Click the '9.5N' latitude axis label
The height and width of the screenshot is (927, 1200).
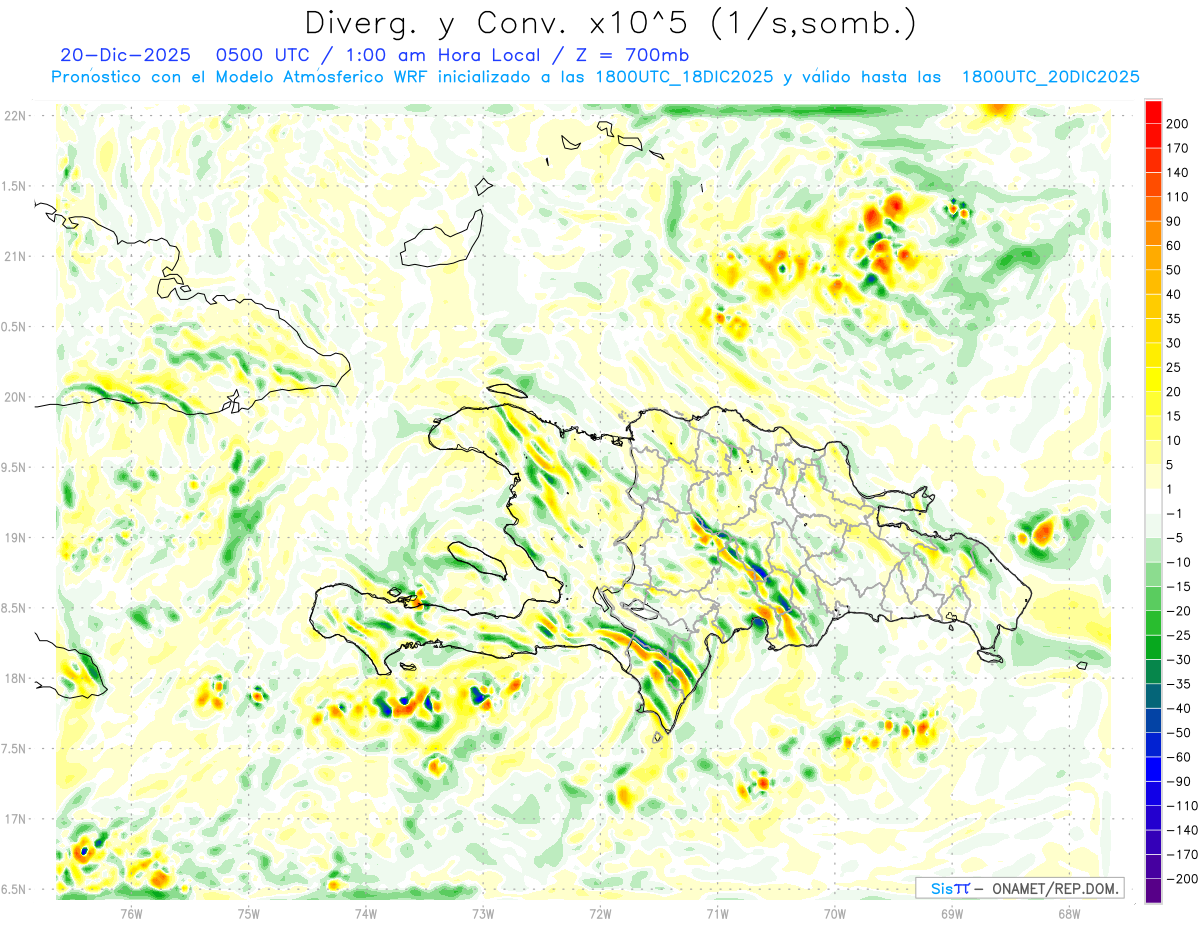pyautogui.click(x=14, y=467)
